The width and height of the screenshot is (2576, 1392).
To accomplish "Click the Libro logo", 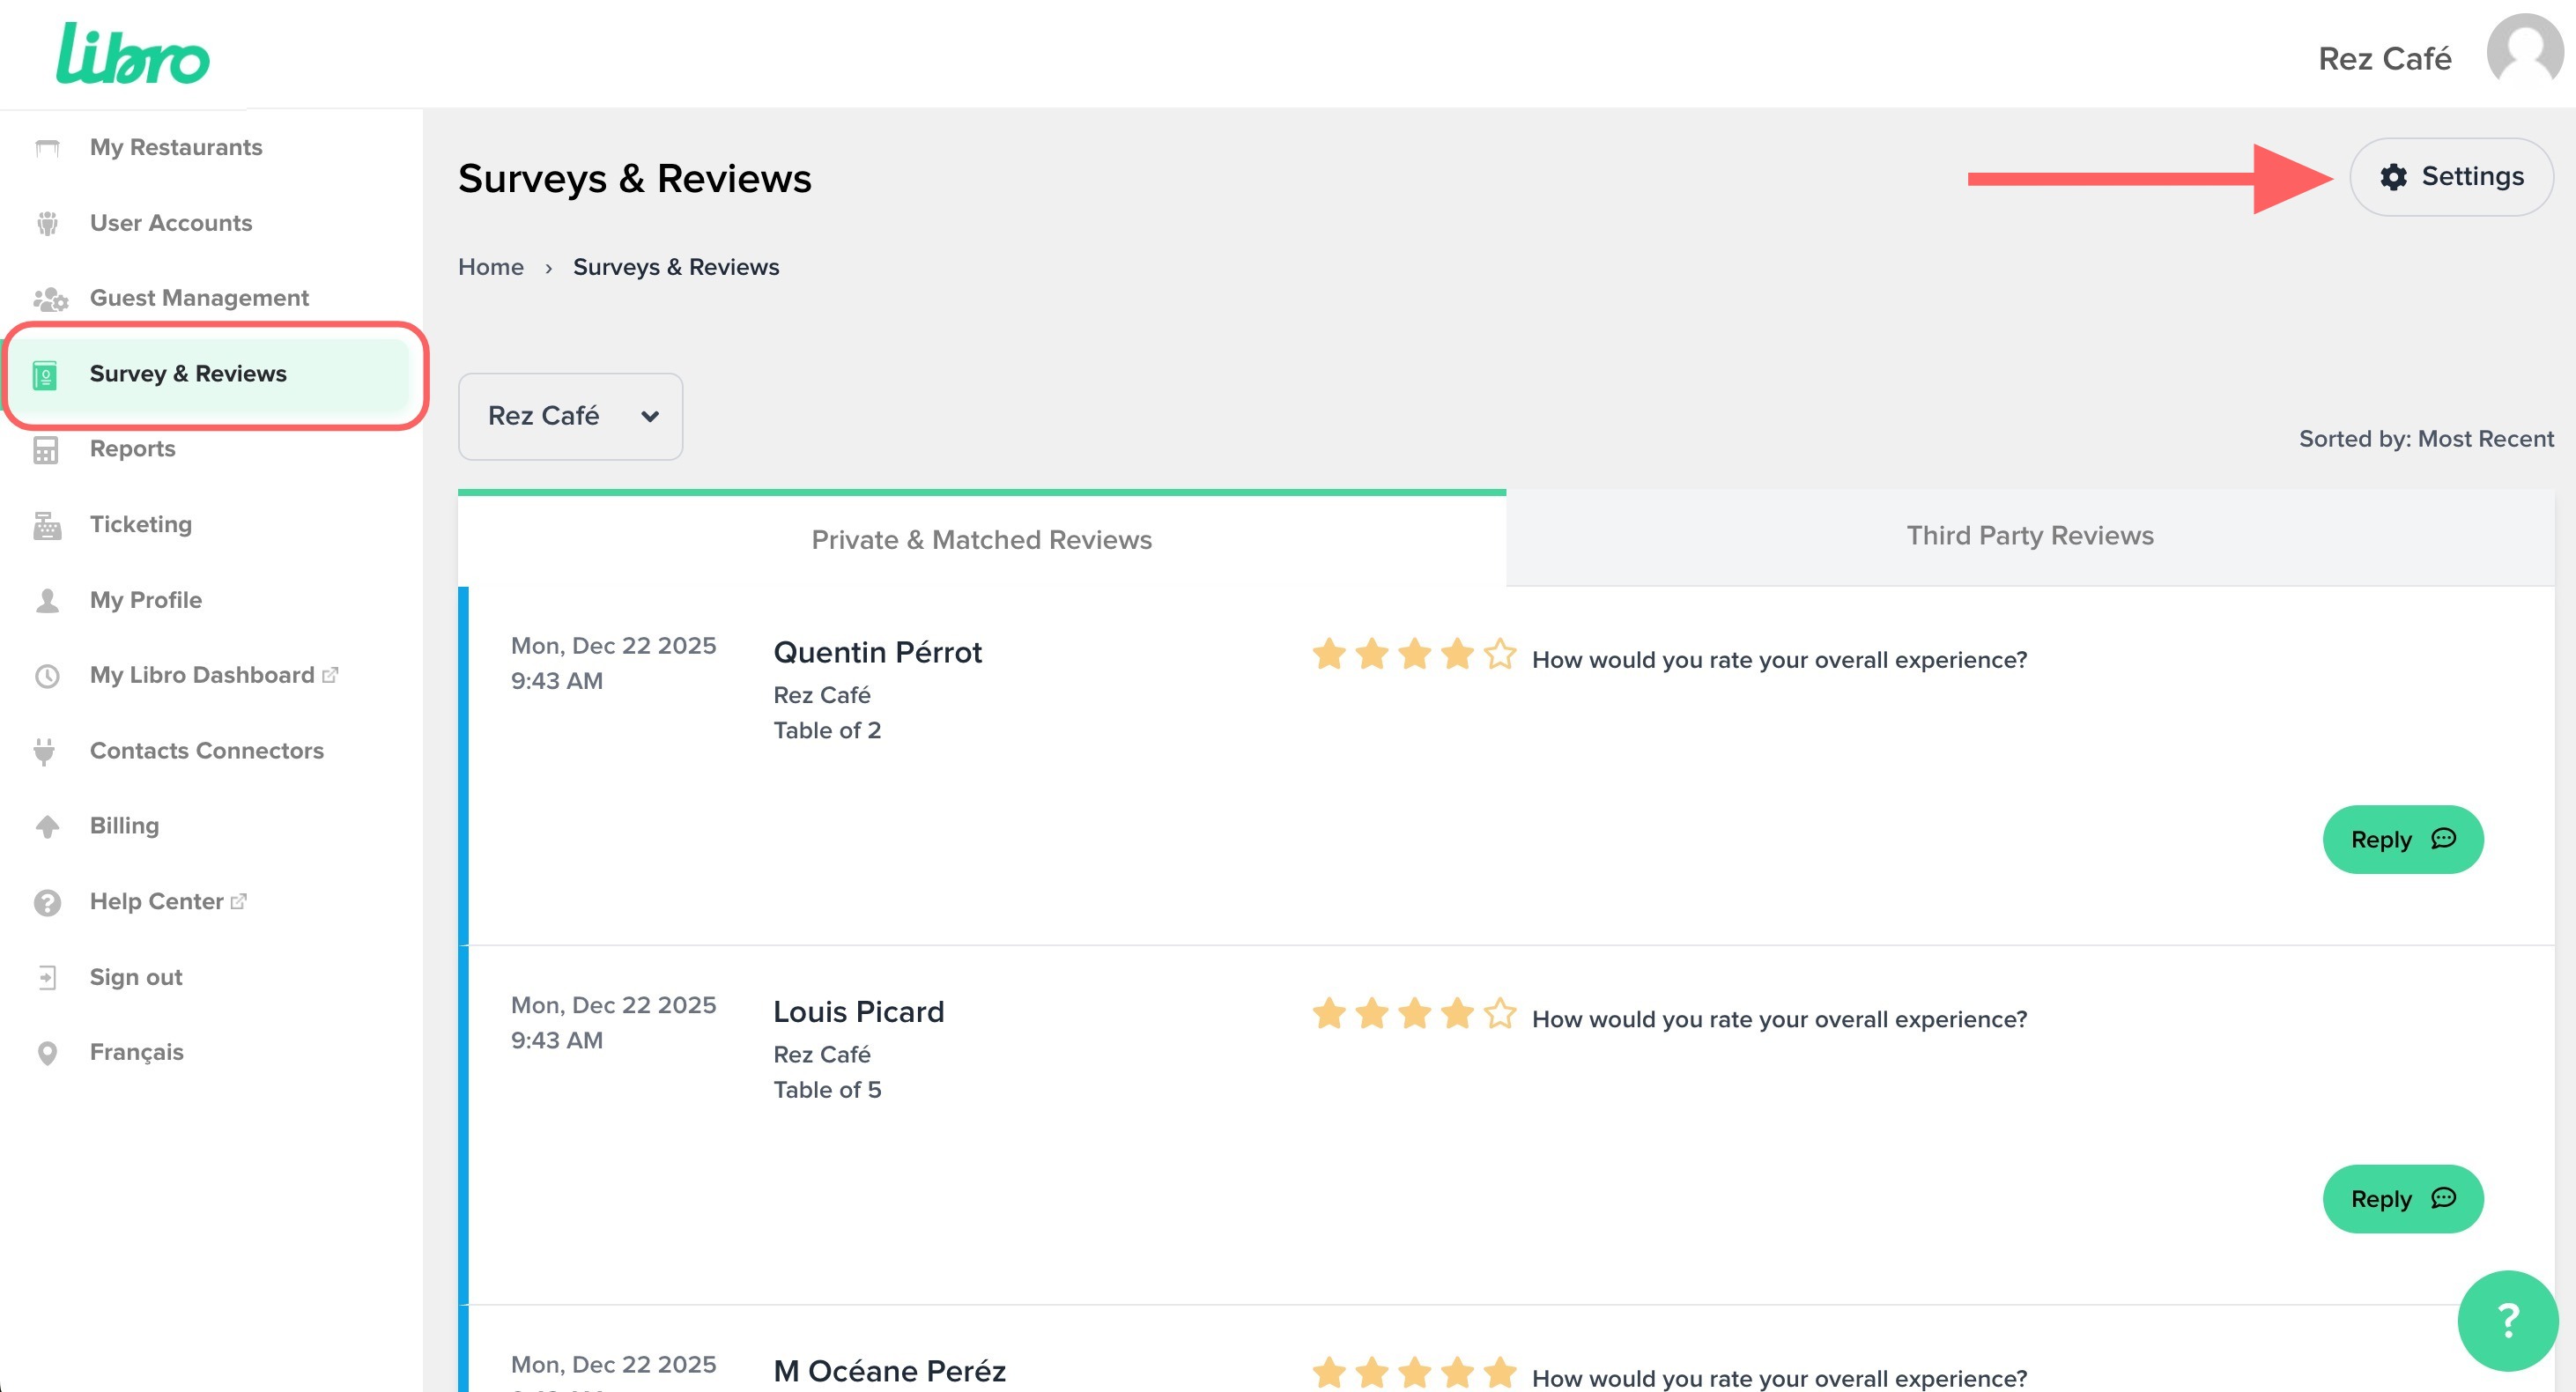I will pos(132,54).
